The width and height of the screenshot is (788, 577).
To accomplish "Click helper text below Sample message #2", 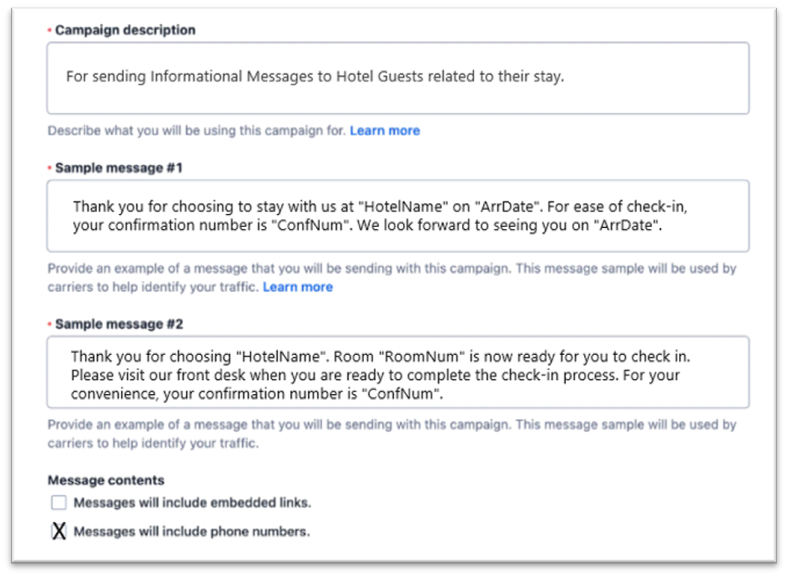I will pos(390,433).
